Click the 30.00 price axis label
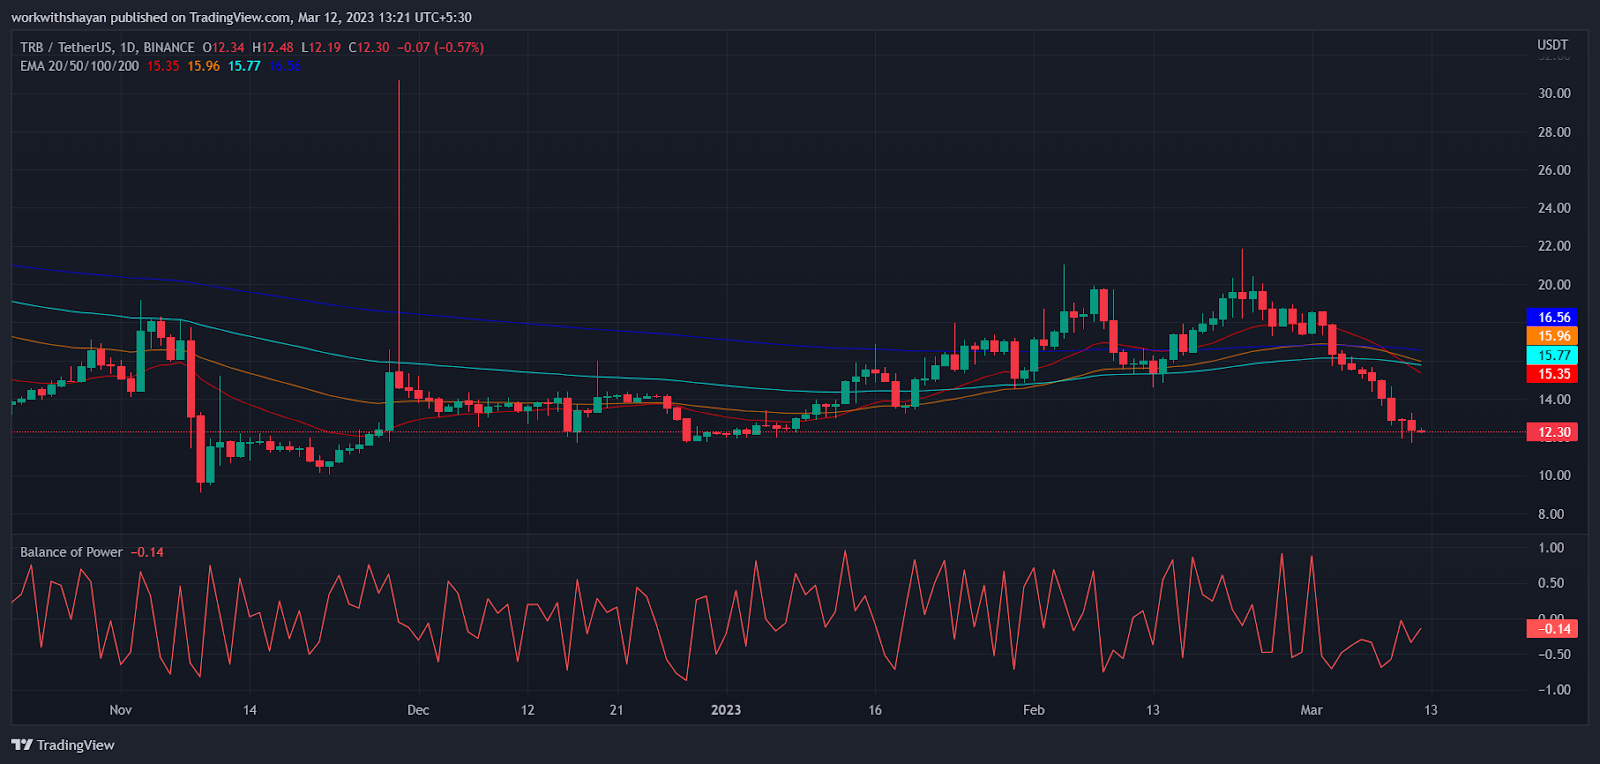This screenshot has height=764, width=1600. [1554, 93]
